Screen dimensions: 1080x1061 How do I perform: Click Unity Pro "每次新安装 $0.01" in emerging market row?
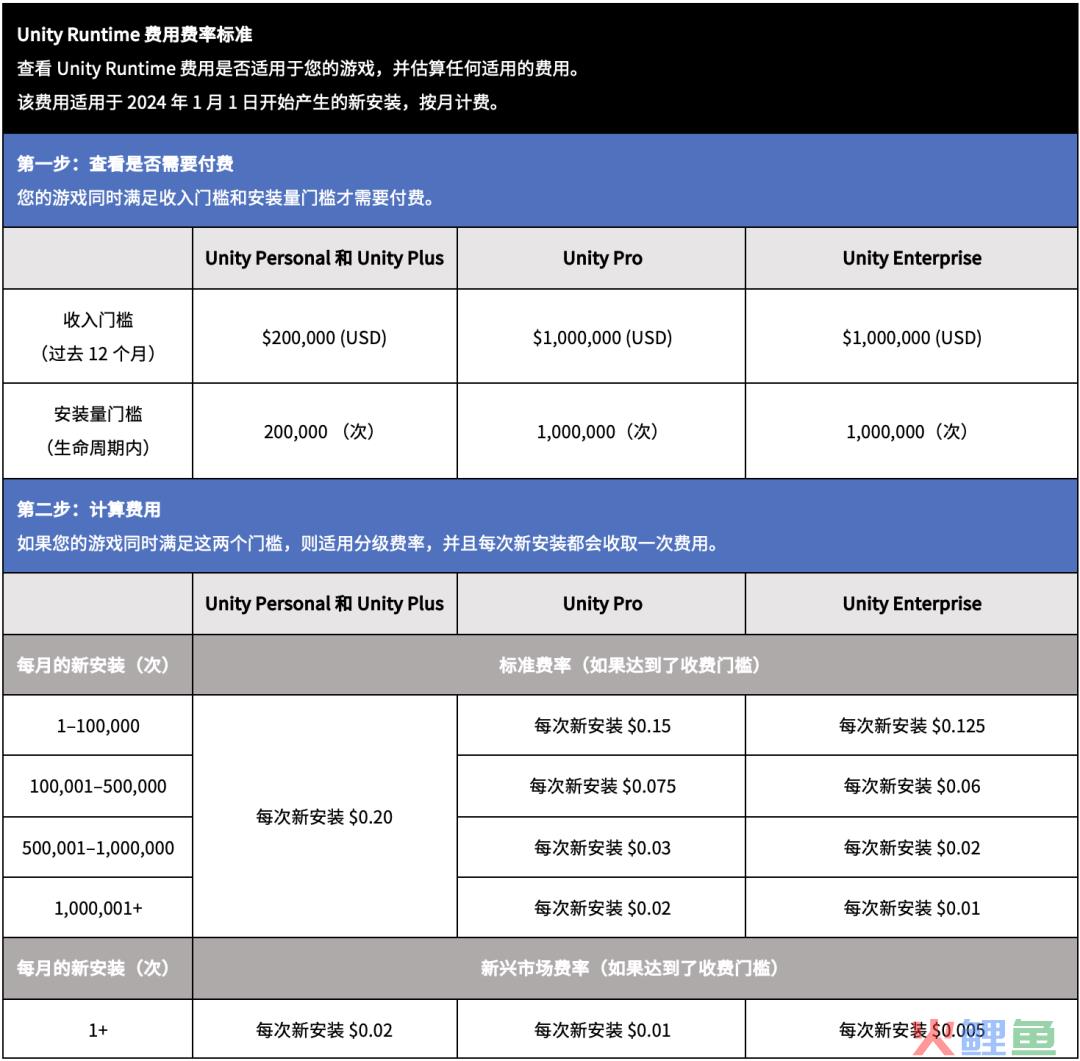point(602,1030)
